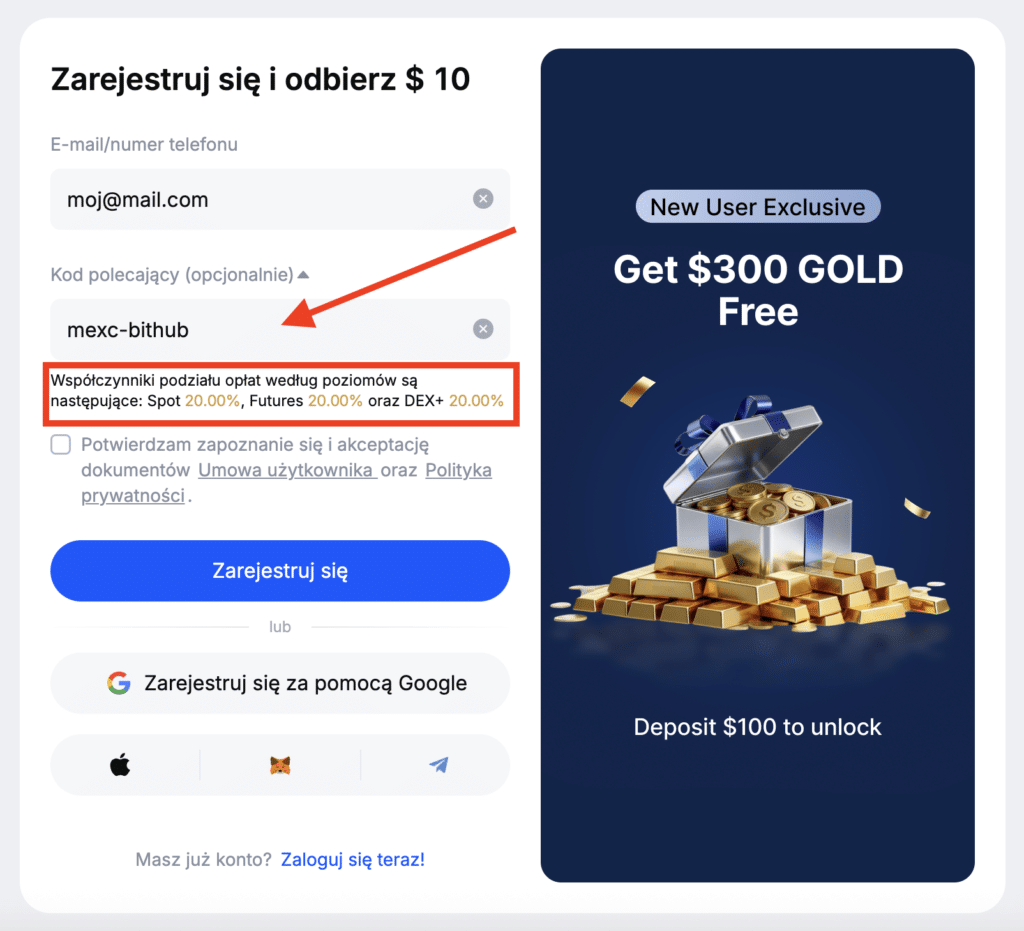1024x931 pixels.
Task: Collapse the Kod polecający section arrow
Action: point(303,275)
